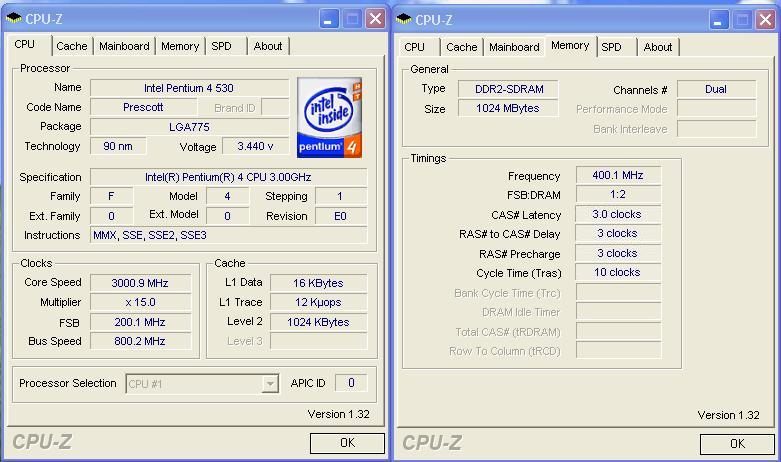Open the Processor Selection CPU #1 dropdown
781x462 pixels.
pos(202,384)
